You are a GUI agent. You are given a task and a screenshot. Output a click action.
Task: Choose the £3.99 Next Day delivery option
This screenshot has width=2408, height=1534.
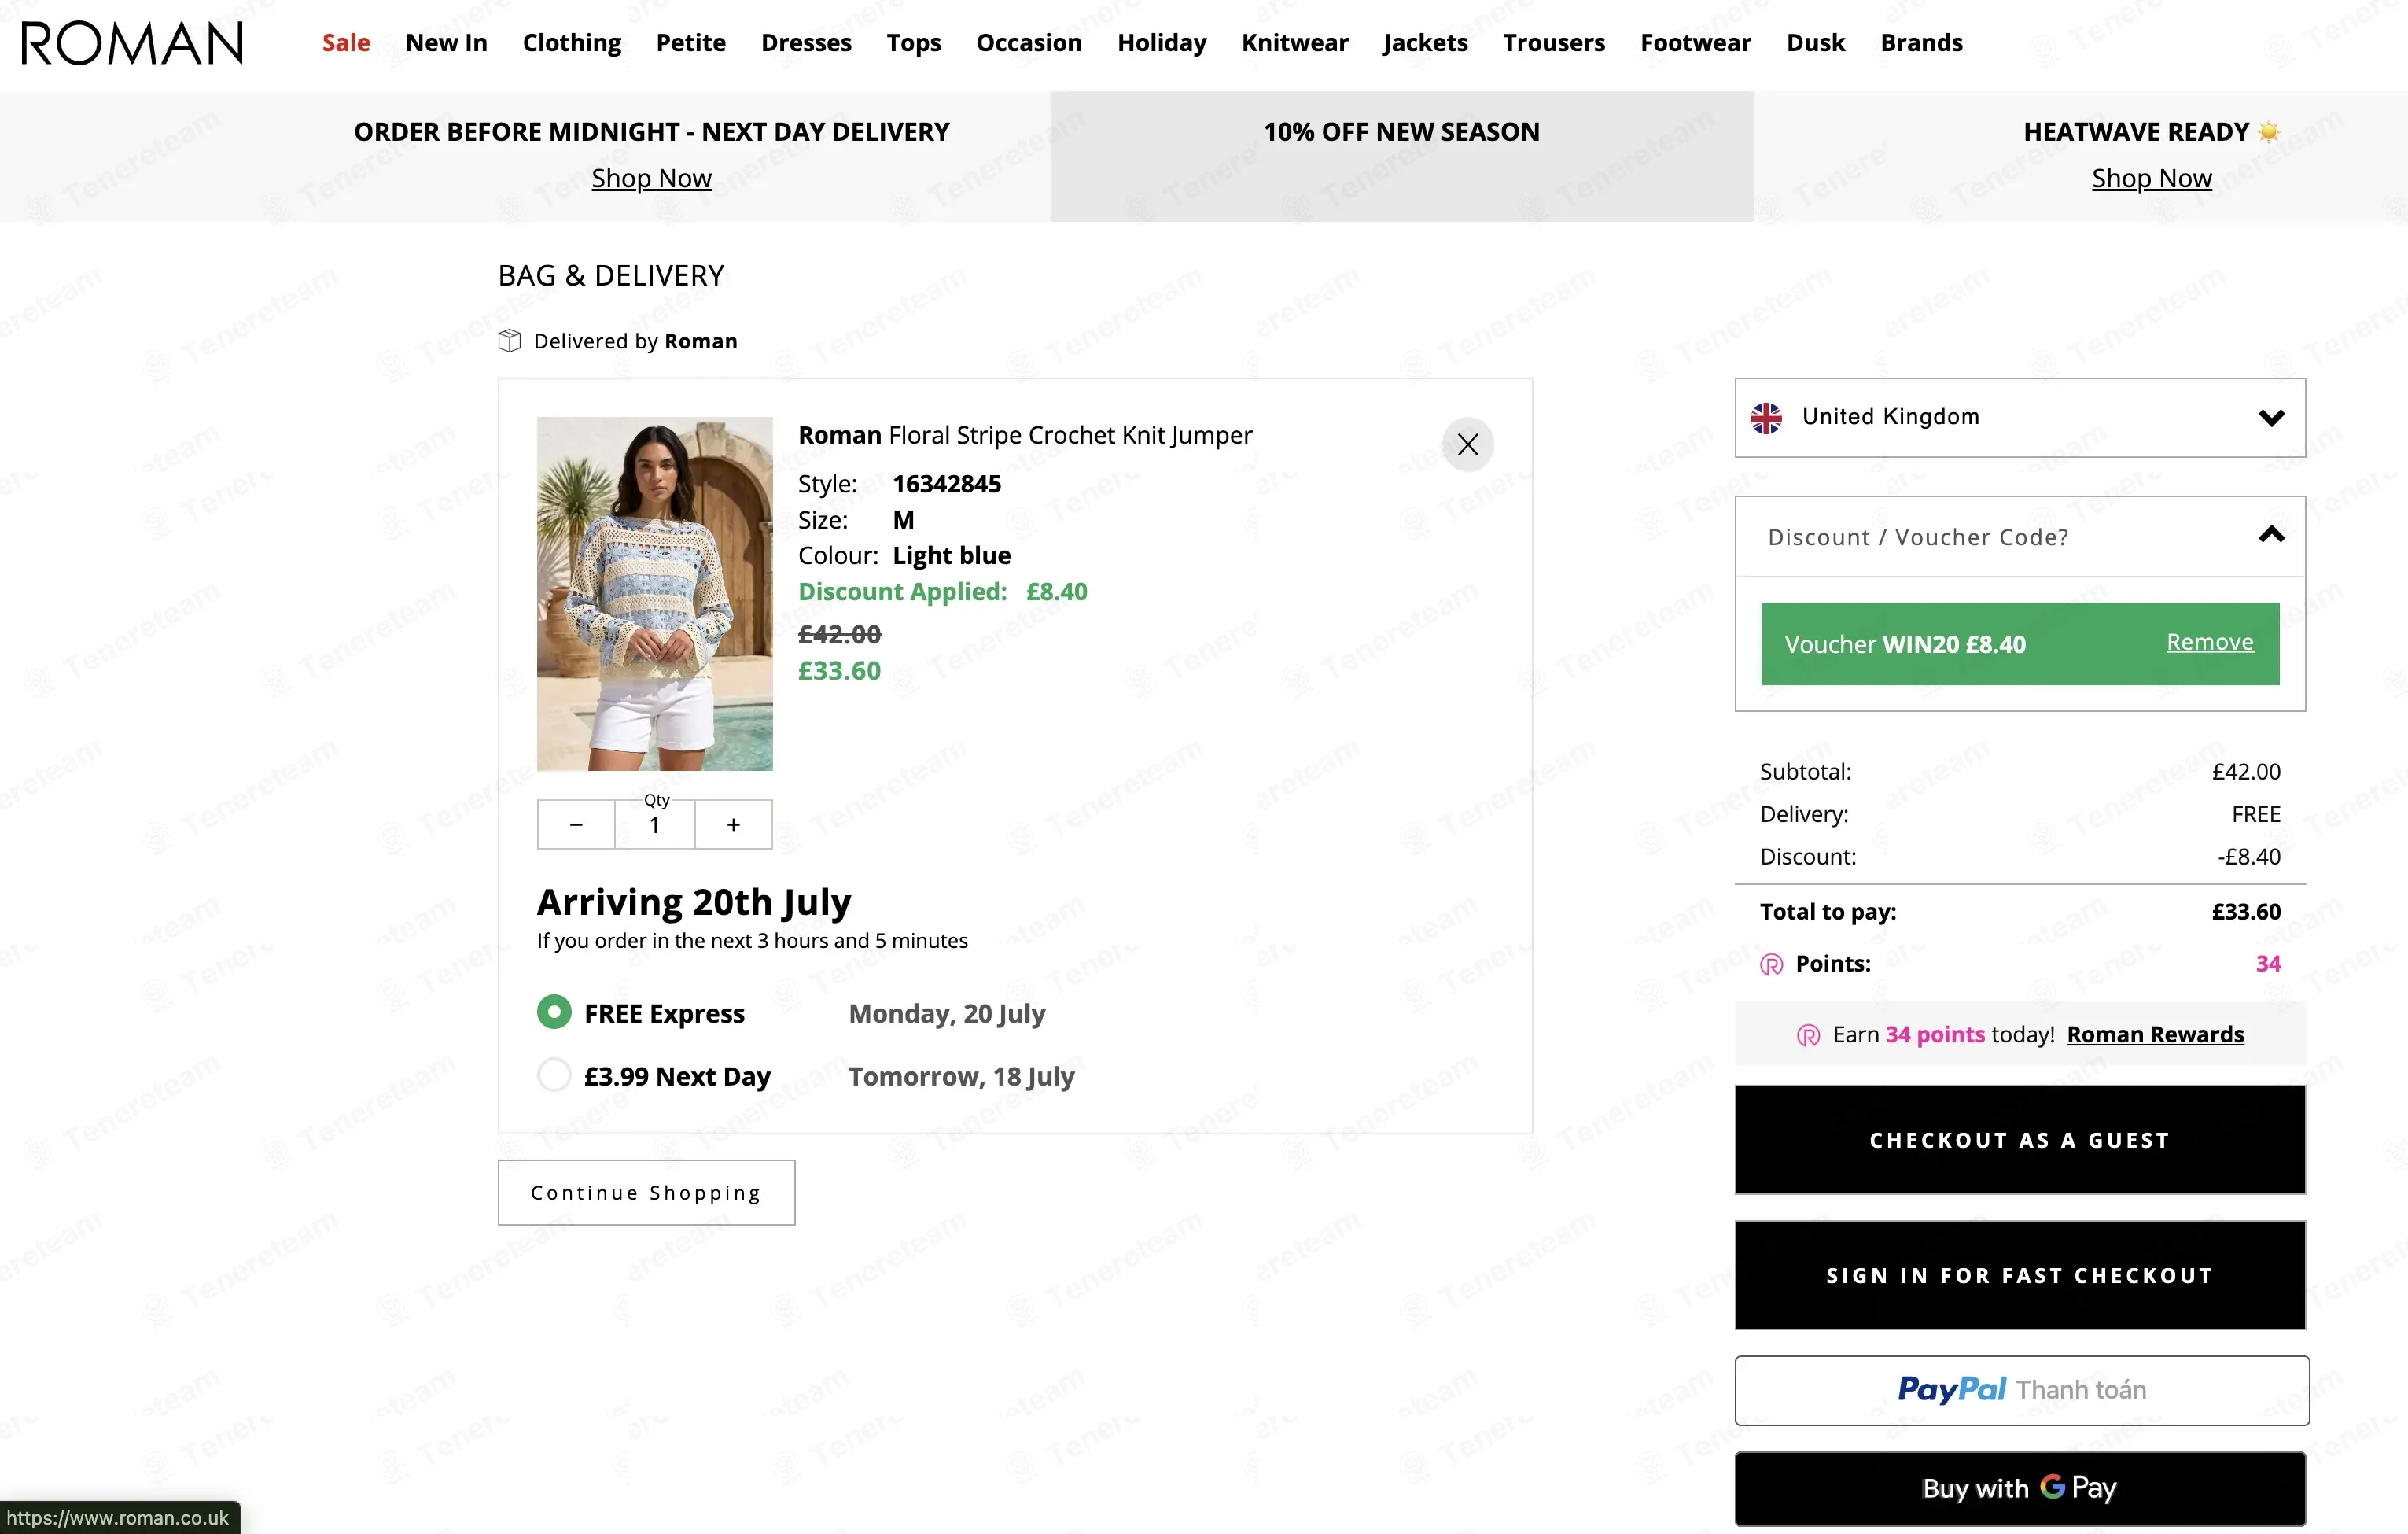tap(554, 1076)
